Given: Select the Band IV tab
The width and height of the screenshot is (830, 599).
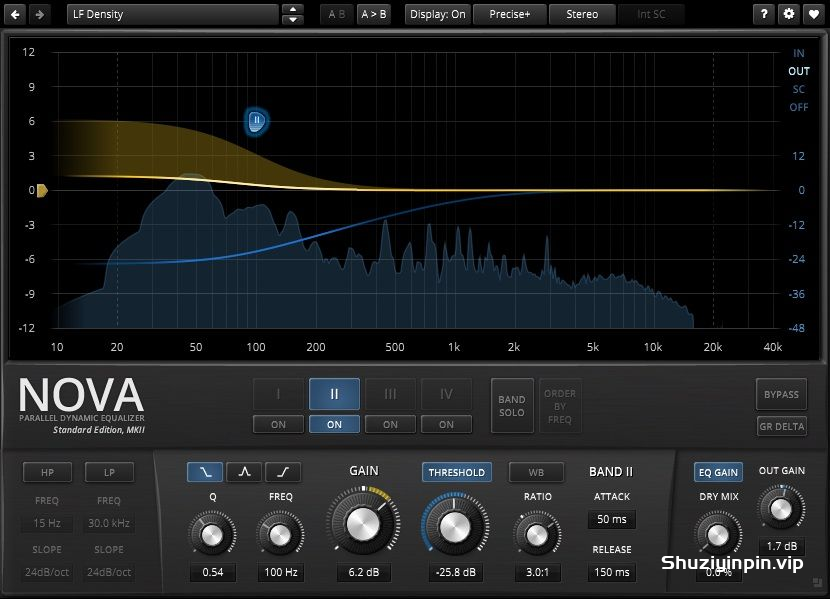Looking at the screenshot, I should [446, 394].
